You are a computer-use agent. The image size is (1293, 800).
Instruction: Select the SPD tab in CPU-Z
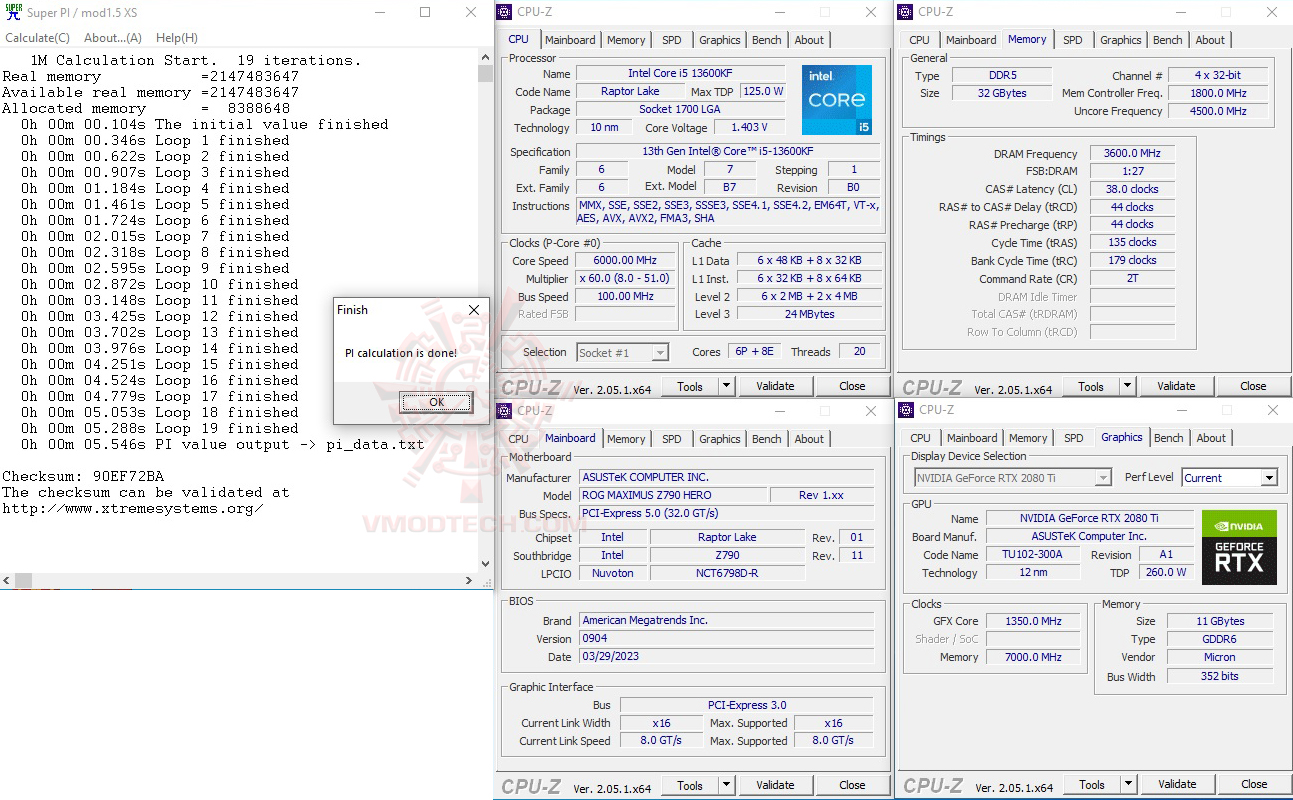tap(671, 39)
